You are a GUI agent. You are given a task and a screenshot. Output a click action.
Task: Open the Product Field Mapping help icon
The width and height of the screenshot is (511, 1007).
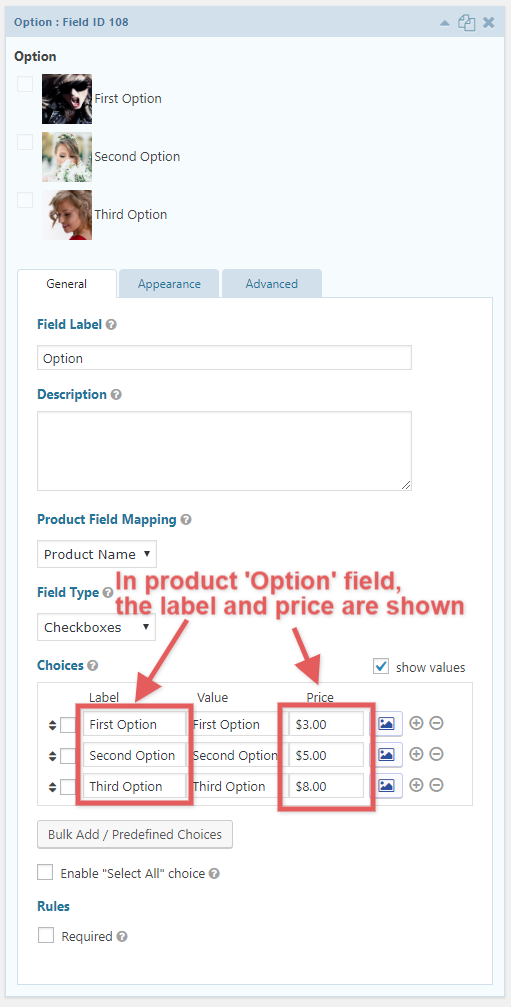186,520
